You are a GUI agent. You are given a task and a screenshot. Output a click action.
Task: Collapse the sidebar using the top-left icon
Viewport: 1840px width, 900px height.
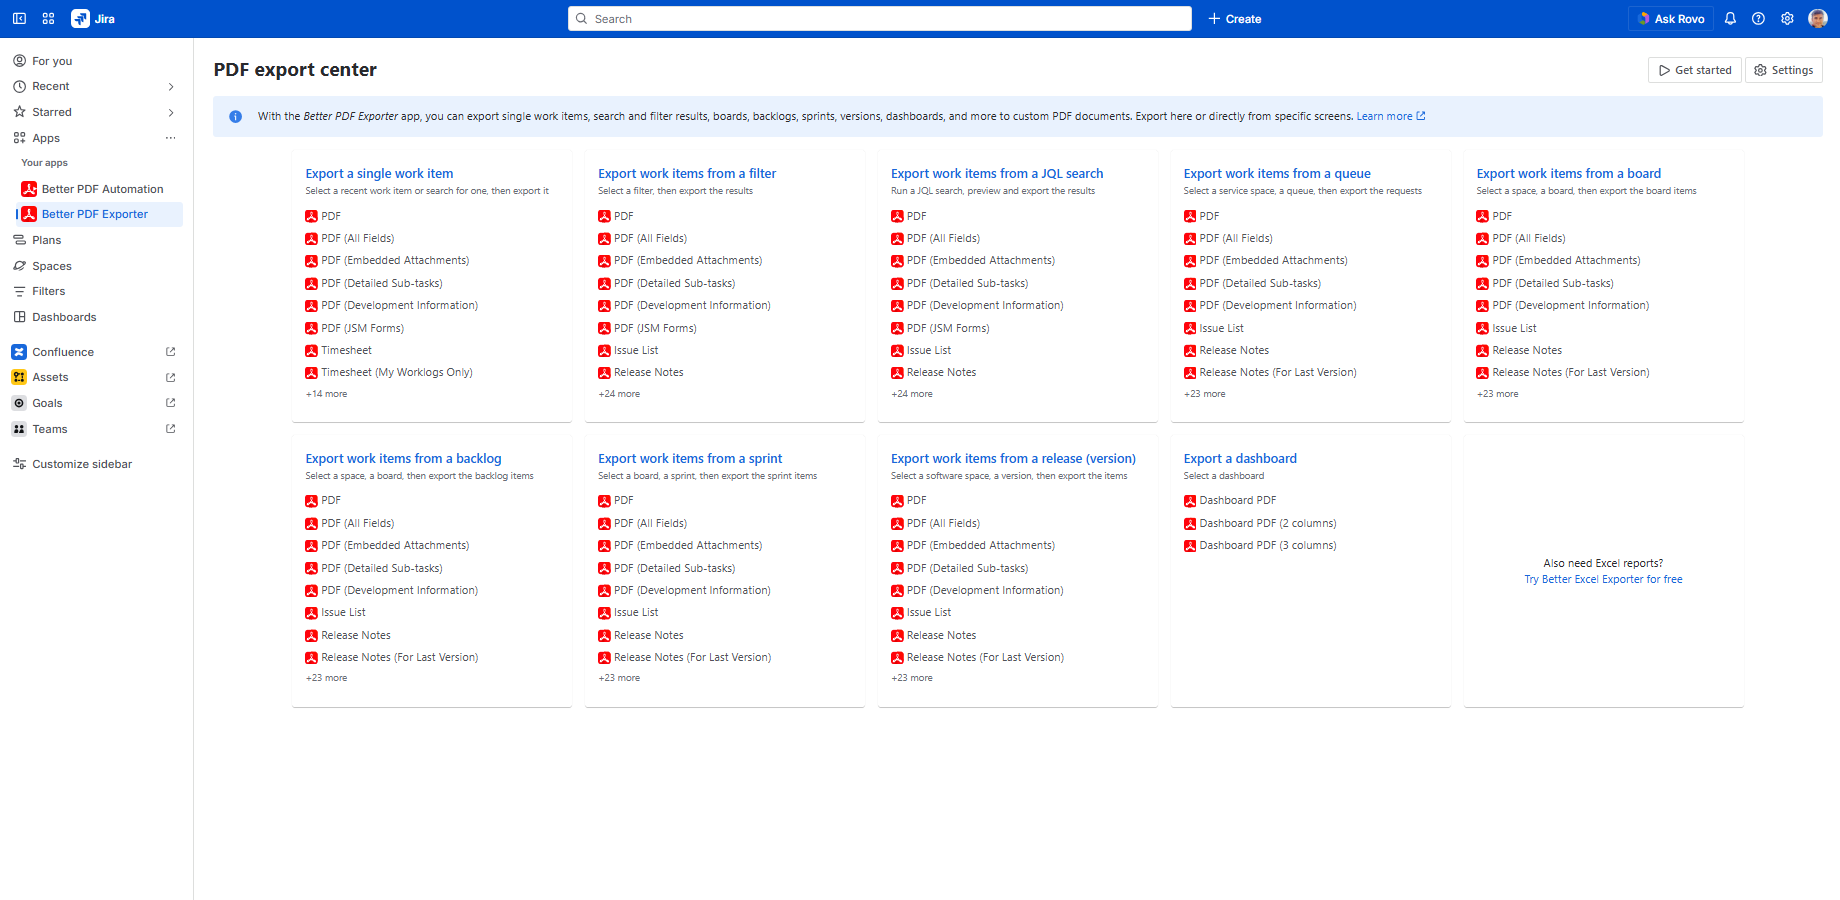tap(19, 19)
